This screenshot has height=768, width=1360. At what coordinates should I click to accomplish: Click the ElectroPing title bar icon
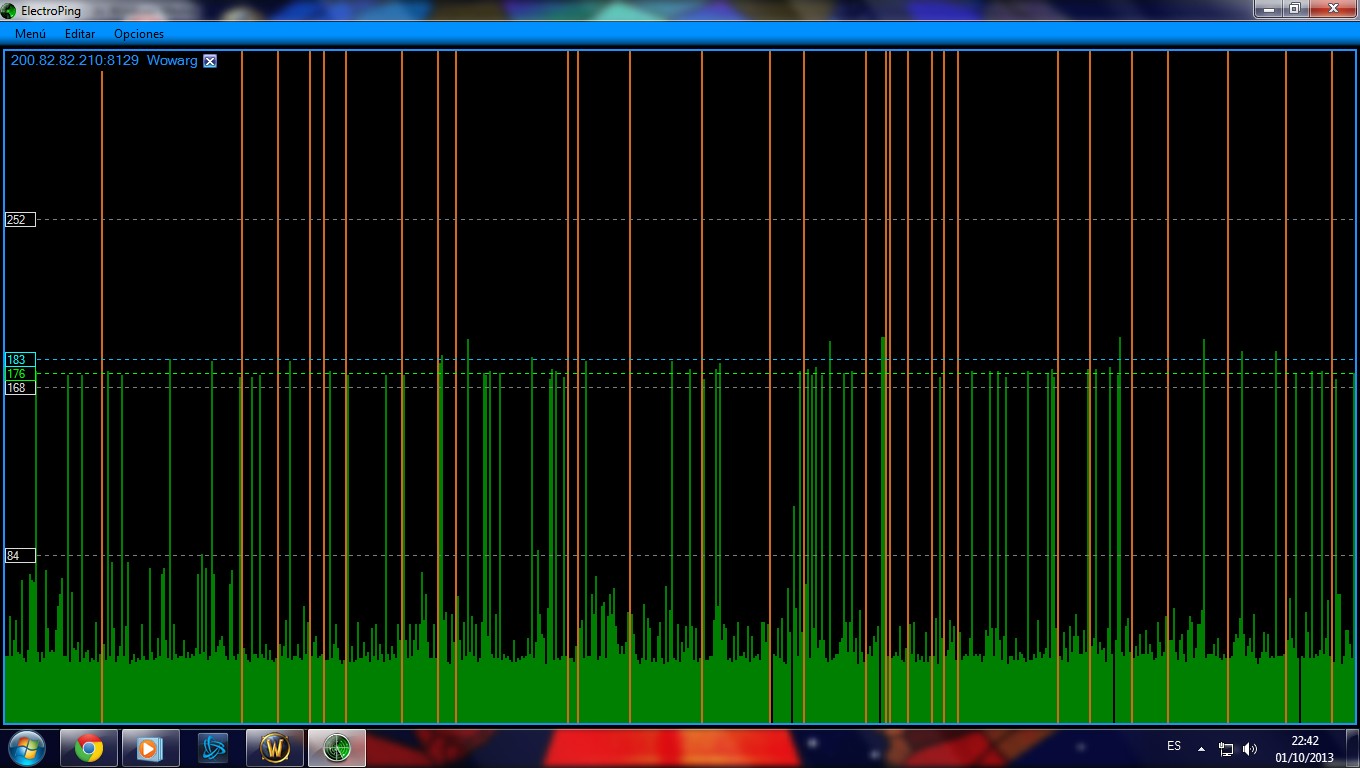[10, 10]
